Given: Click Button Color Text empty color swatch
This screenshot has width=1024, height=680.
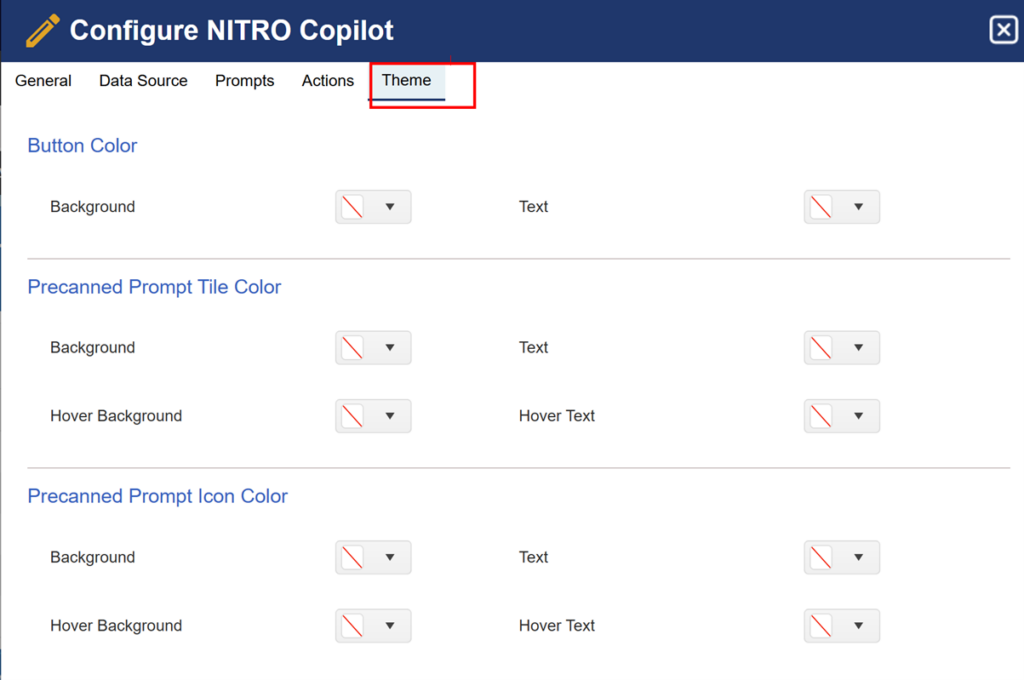Looking at the screenshot, I should tap(821, 207).
